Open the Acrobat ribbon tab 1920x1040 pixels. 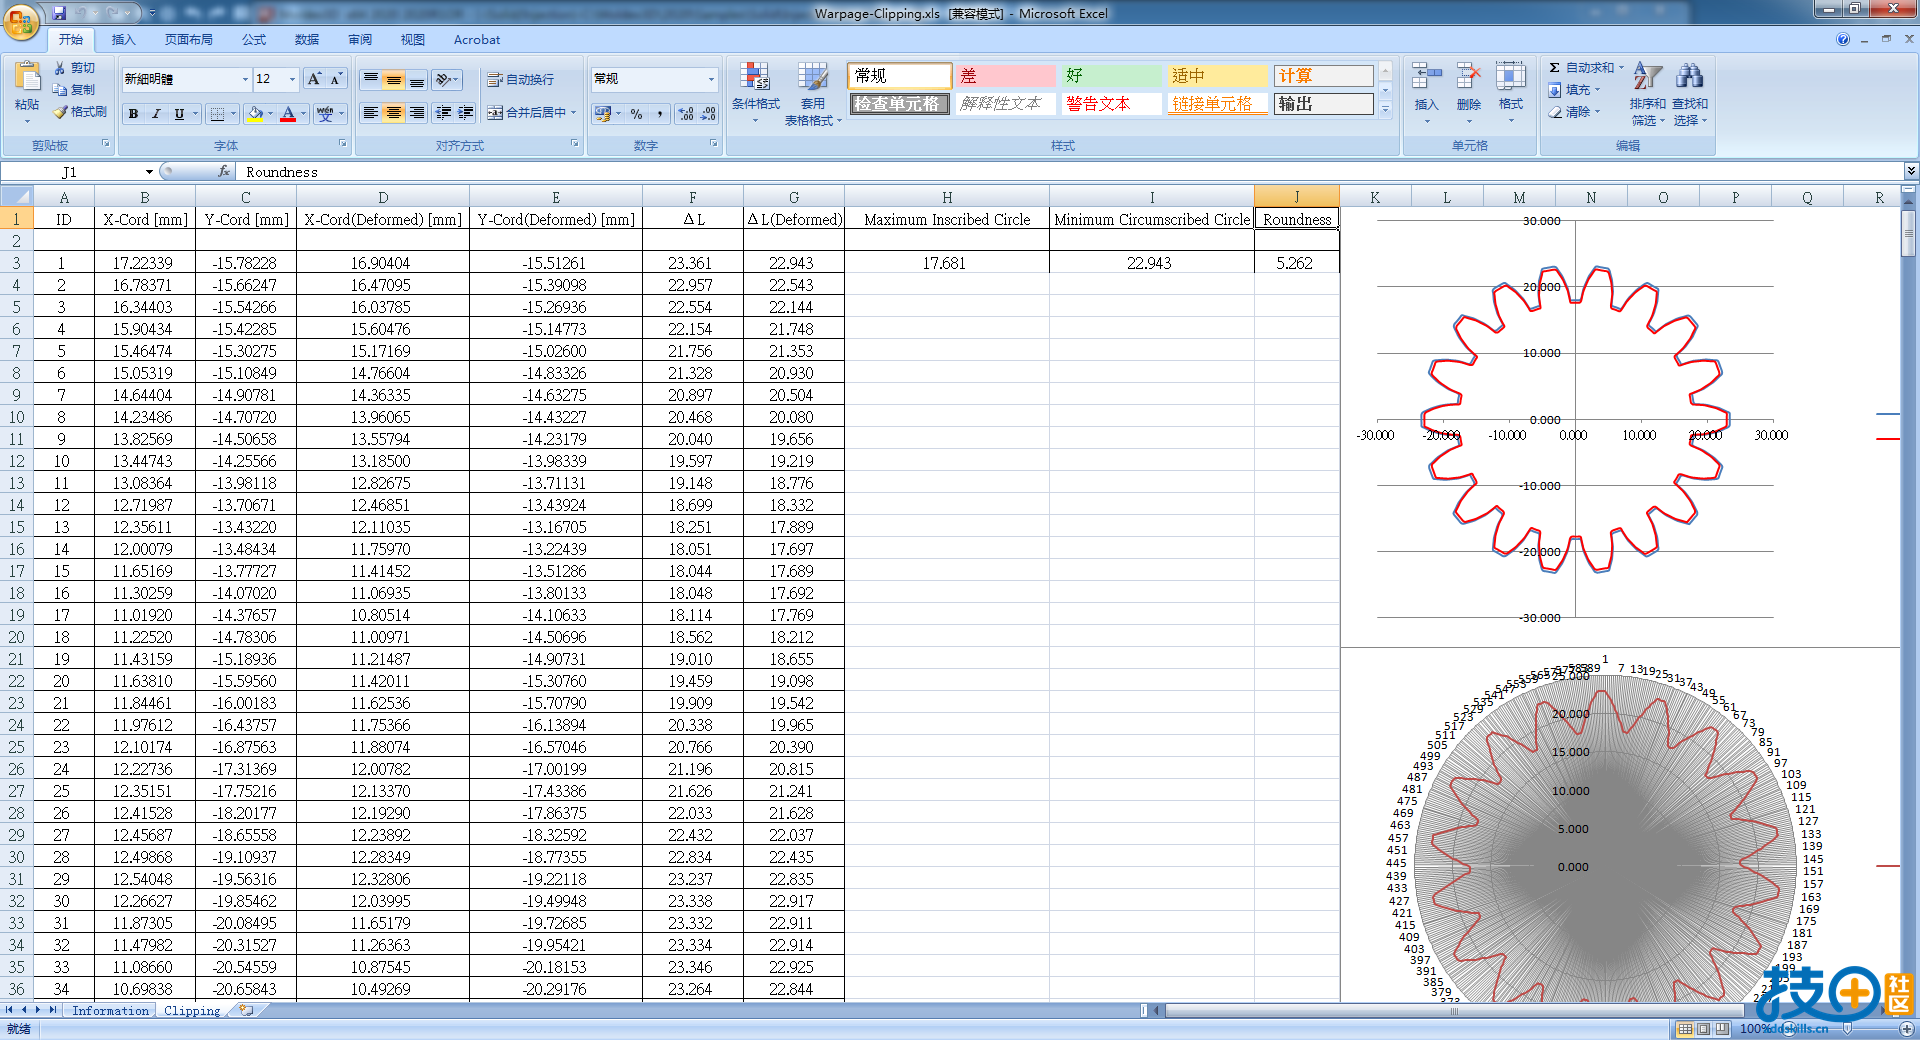point(477,40)
